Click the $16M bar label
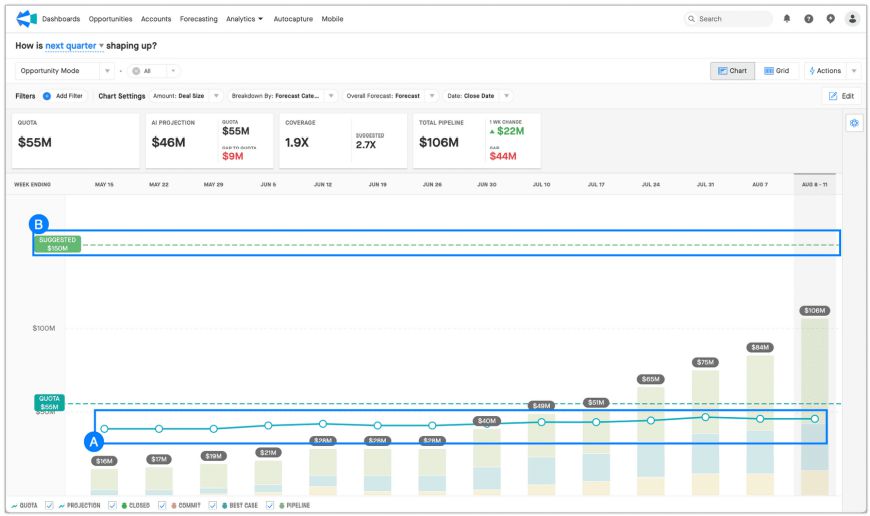The height and width of the screenshot is (516, 870). coord(104,461)
